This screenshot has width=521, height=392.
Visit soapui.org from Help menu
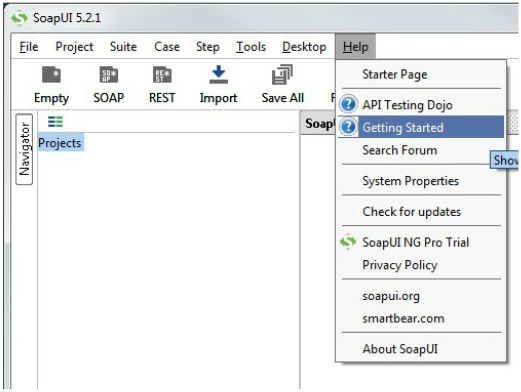click(421, 296)
